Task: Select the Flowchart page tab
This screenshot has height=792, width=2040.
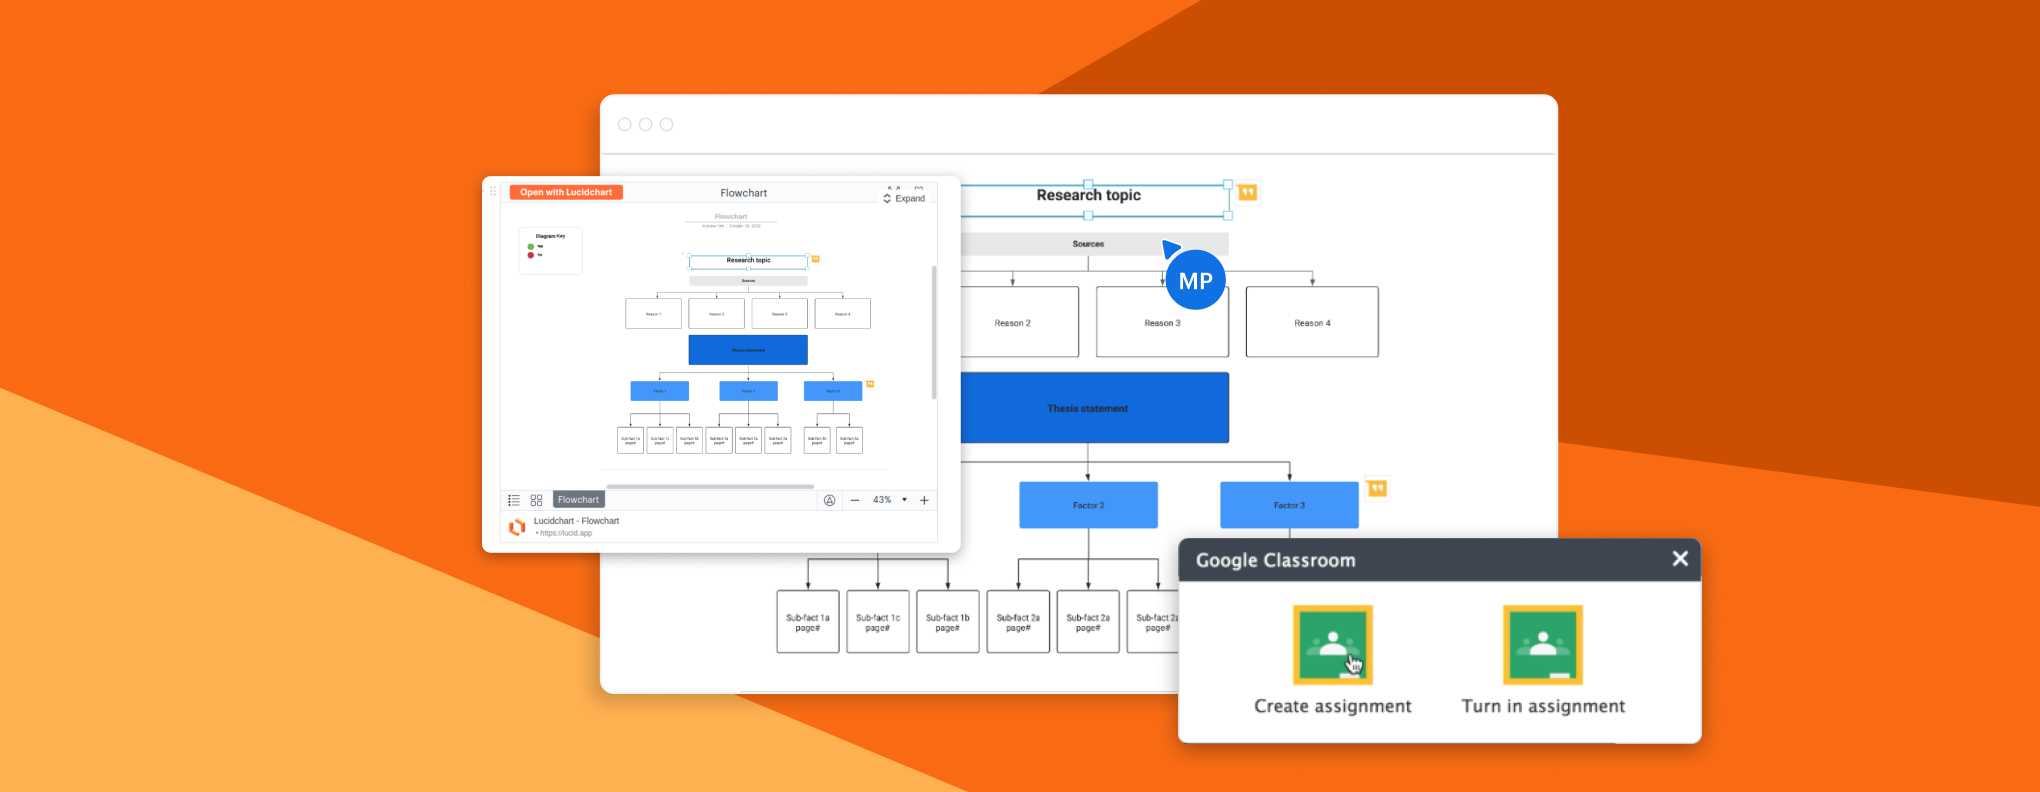Action: click(578, 500)
